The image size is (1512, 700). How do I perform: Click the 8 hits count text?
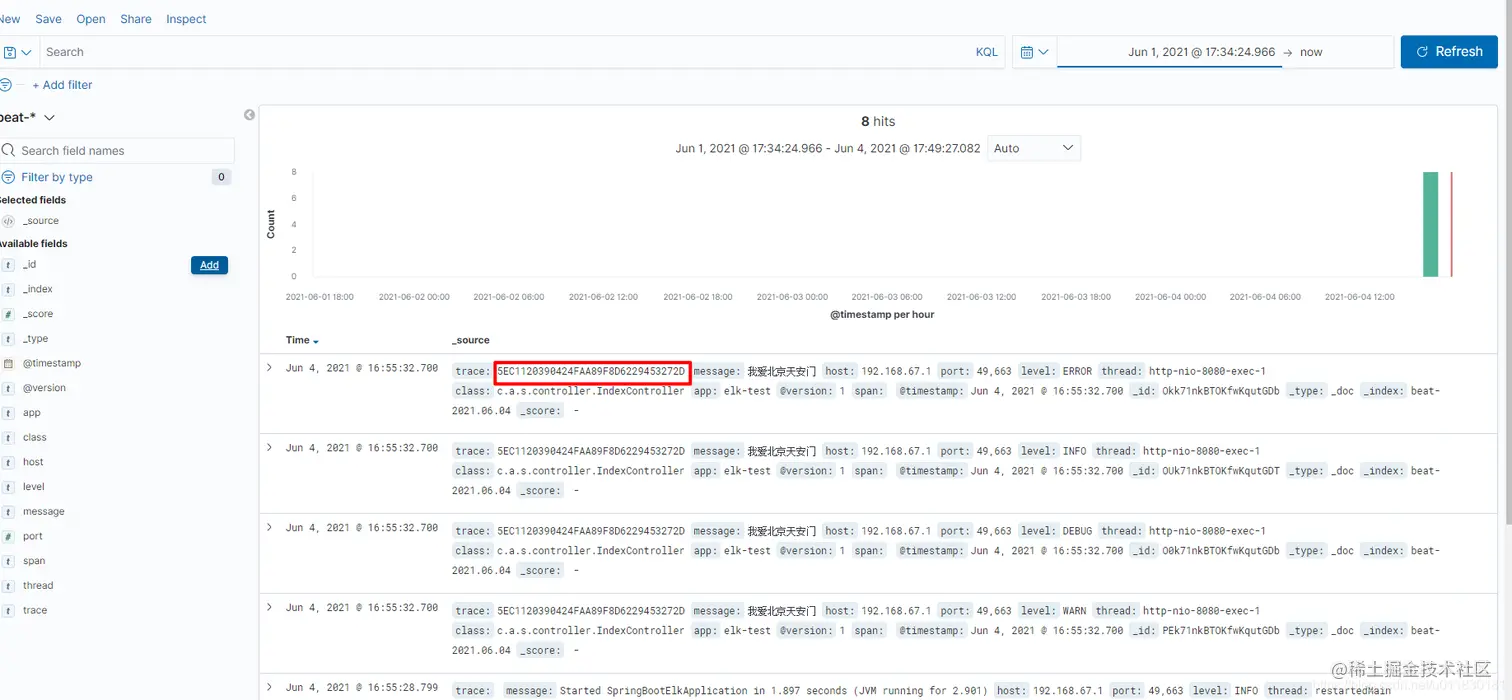tap(878, 121)
